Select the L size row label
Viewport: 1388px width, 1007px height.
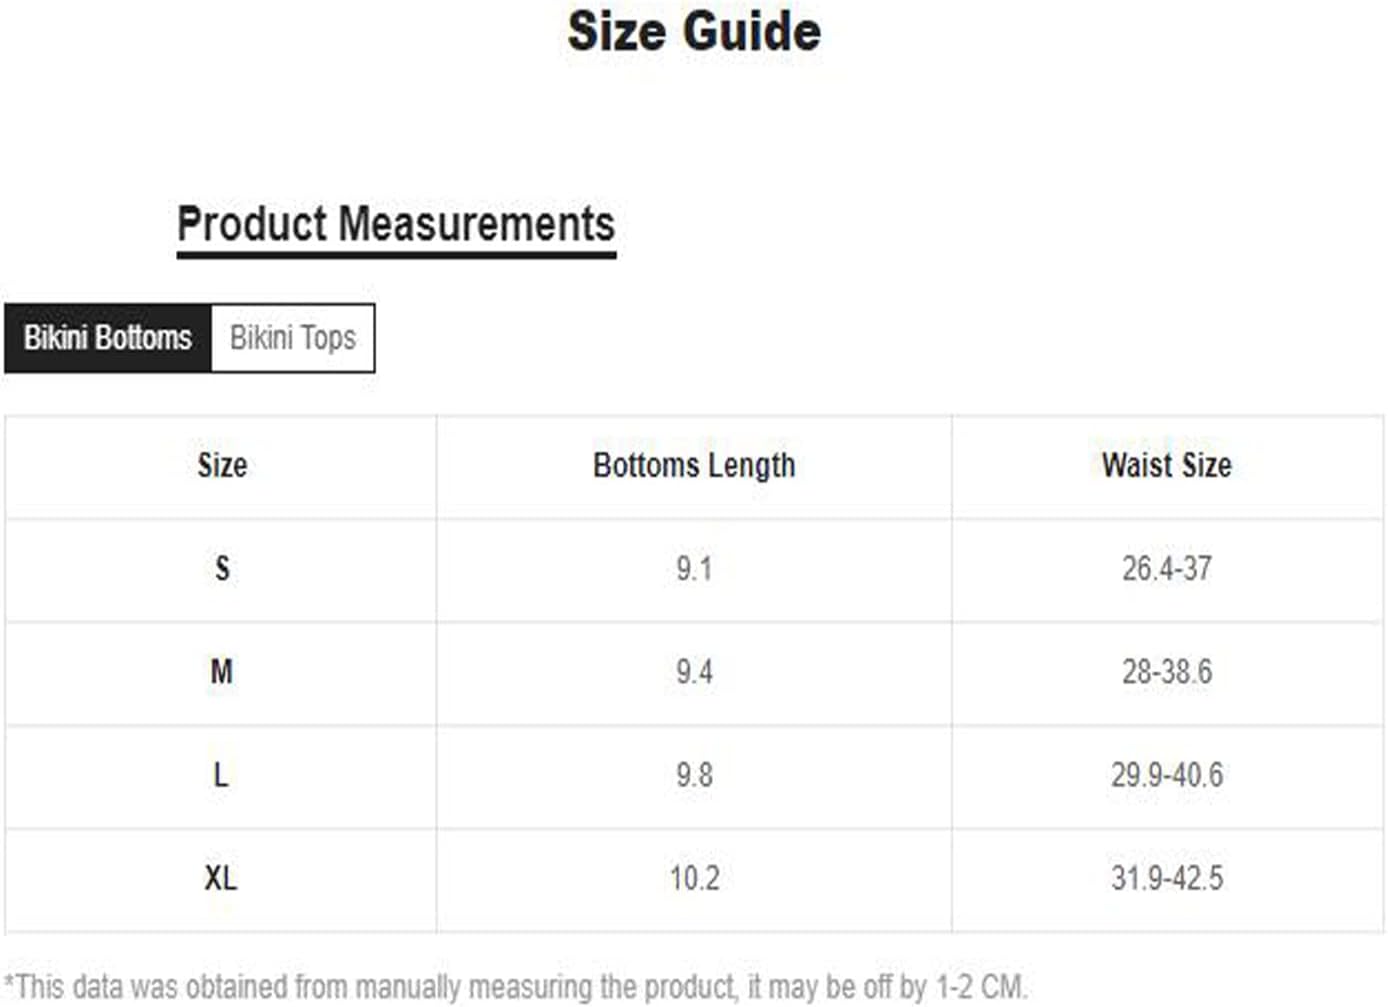(x=221, y=775)
